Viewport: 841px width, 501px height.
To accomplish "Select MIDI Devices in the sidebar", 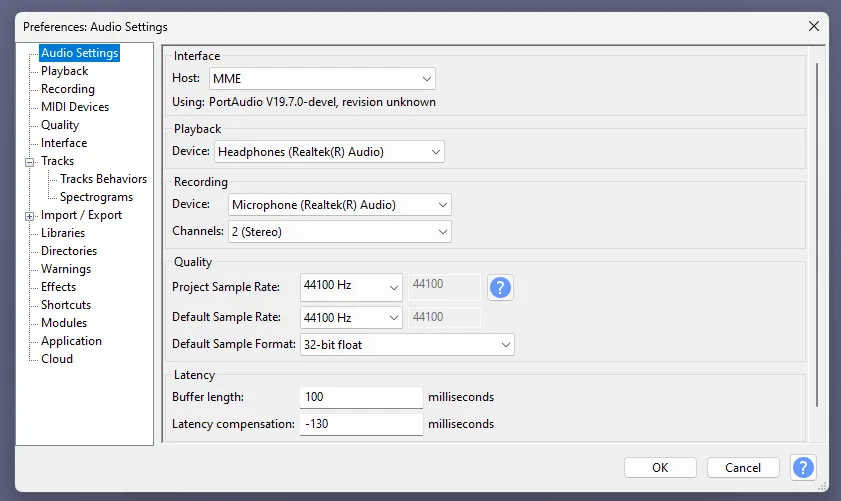I will [75, 107].
